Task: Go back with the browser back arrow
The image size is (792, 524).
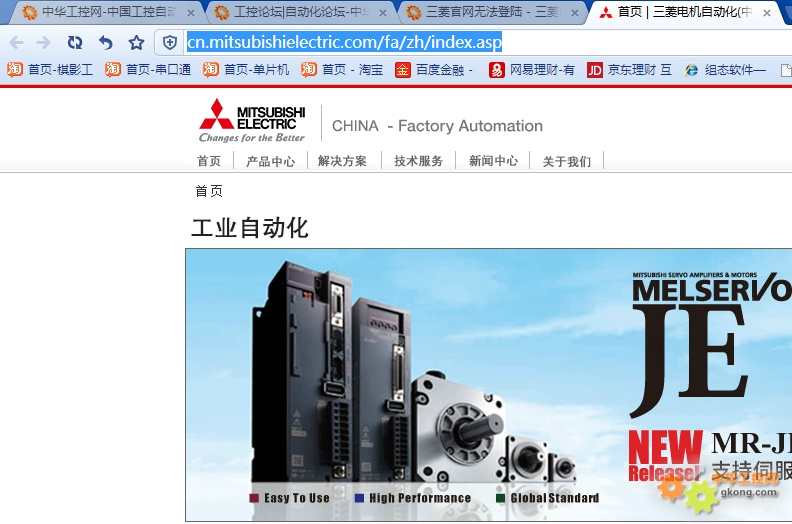Action: pos(16,42)
